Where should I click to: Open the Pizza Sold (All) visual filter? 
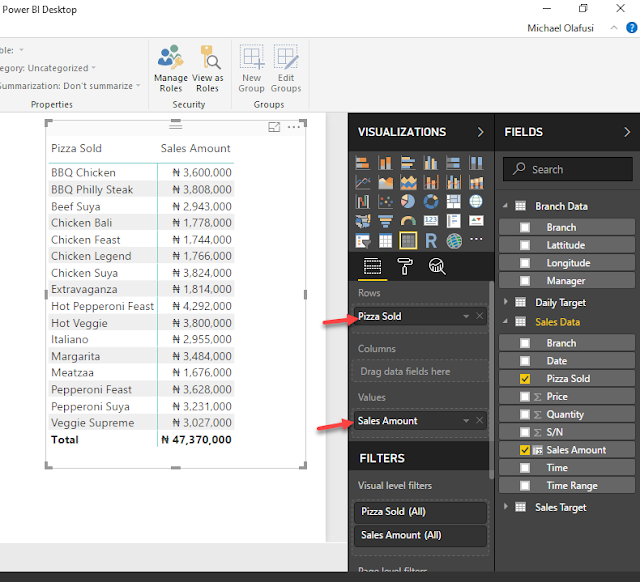[420, 511]
